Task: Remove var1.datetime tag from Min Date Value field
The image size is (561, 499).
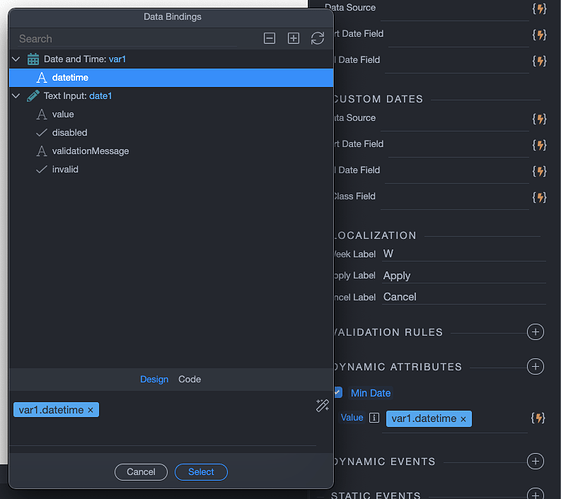Action: 463,419
